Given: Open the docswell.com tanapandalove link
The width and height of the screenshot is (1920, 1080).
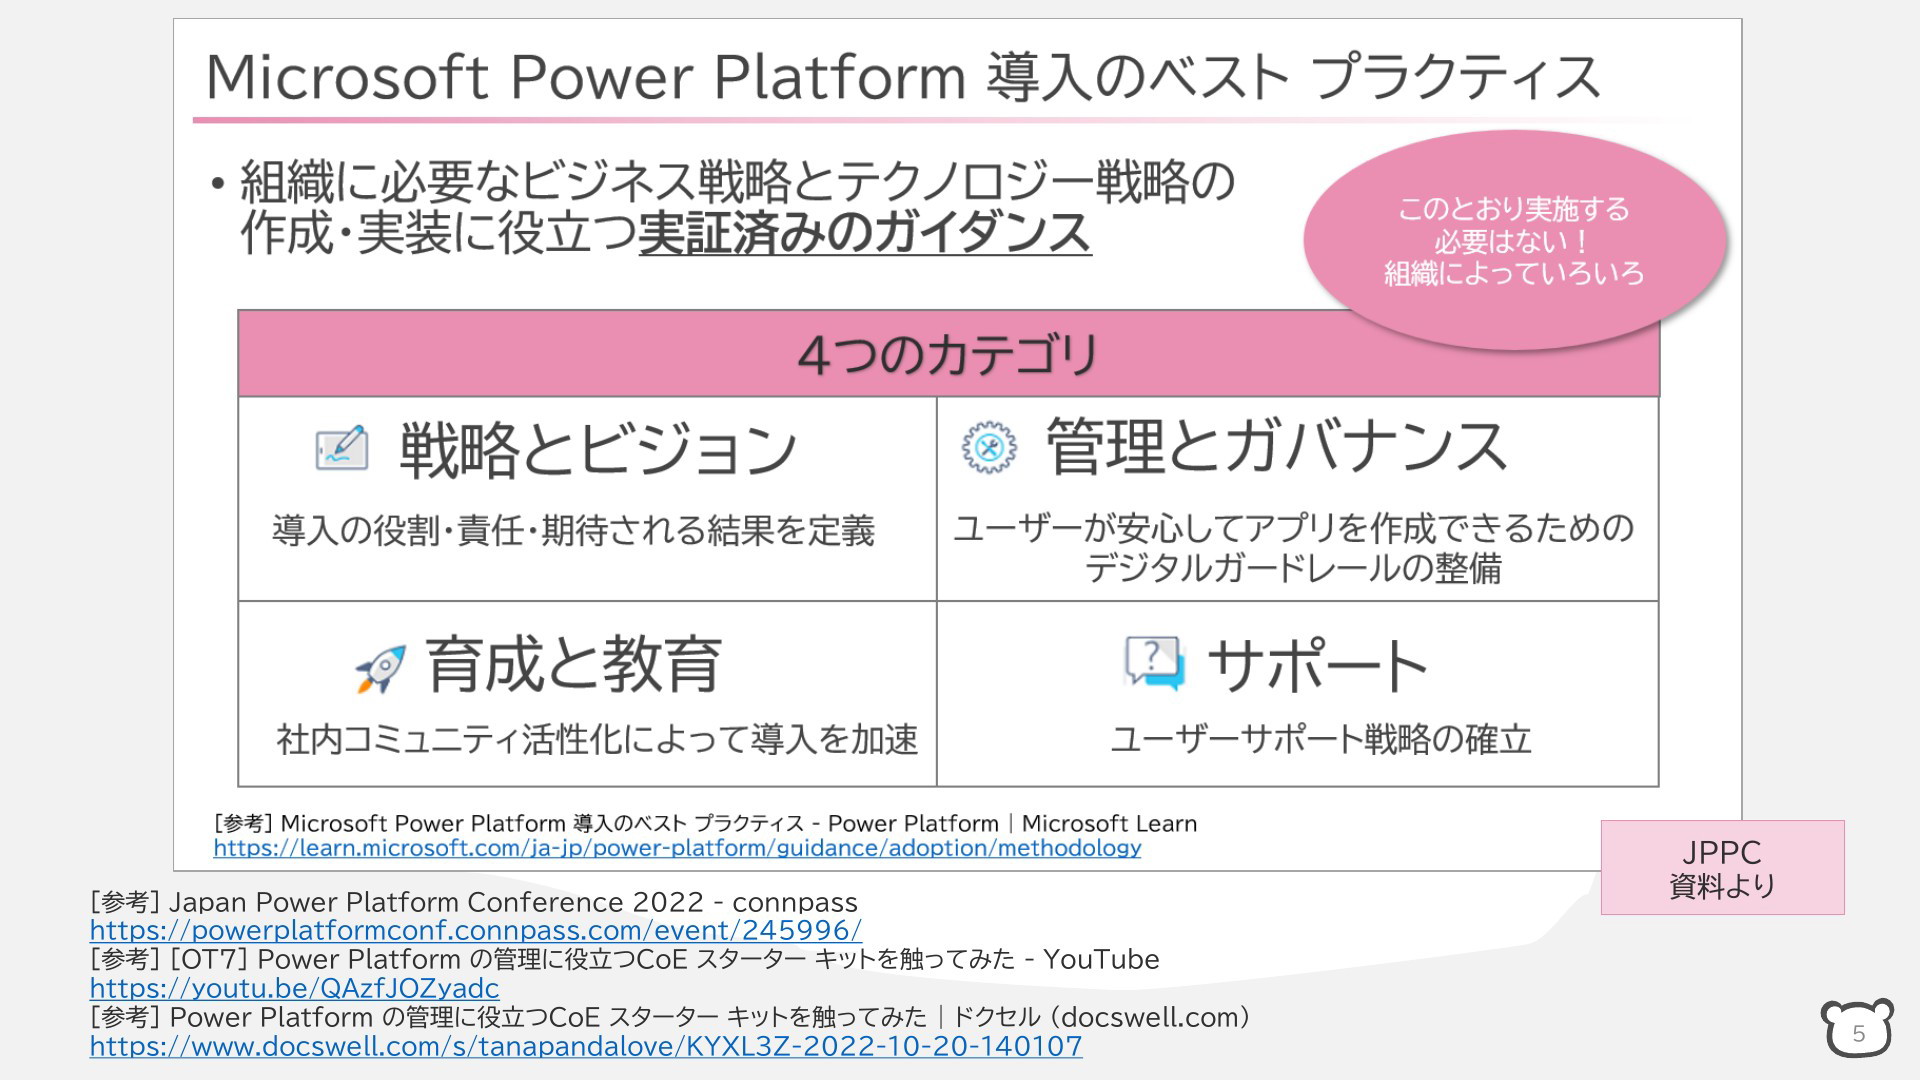Looking at the screenshot, I should tap(586, 1046).
